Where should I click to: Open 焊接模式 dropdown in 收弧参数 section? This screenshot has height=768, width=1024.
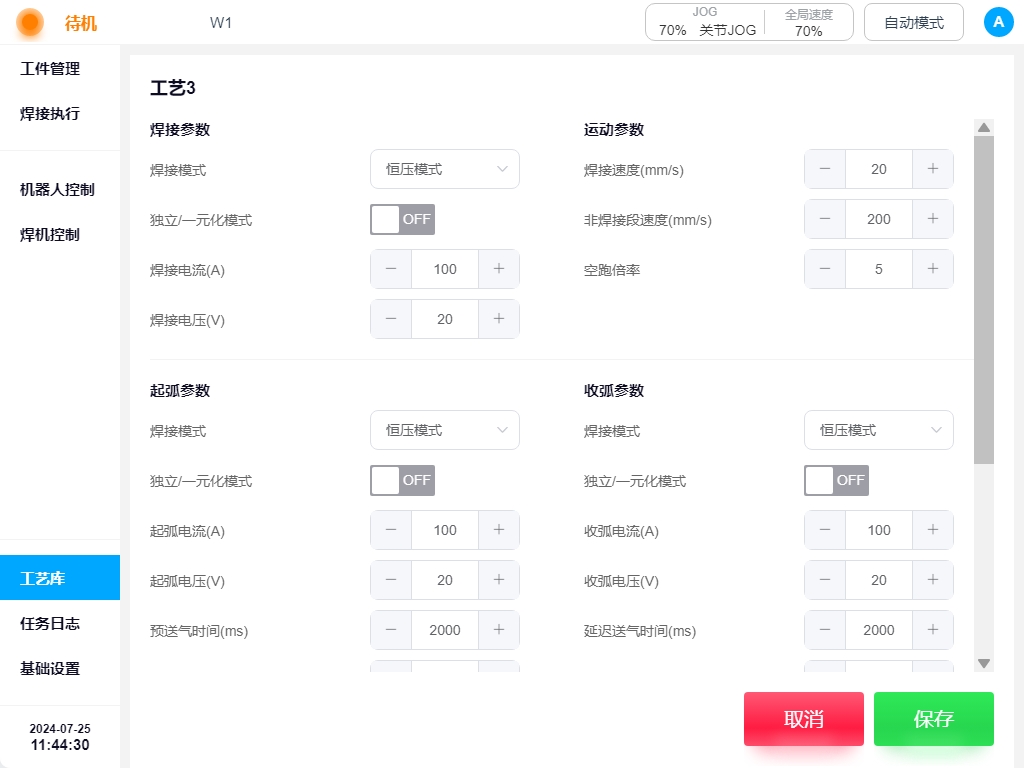coord(879,430)
